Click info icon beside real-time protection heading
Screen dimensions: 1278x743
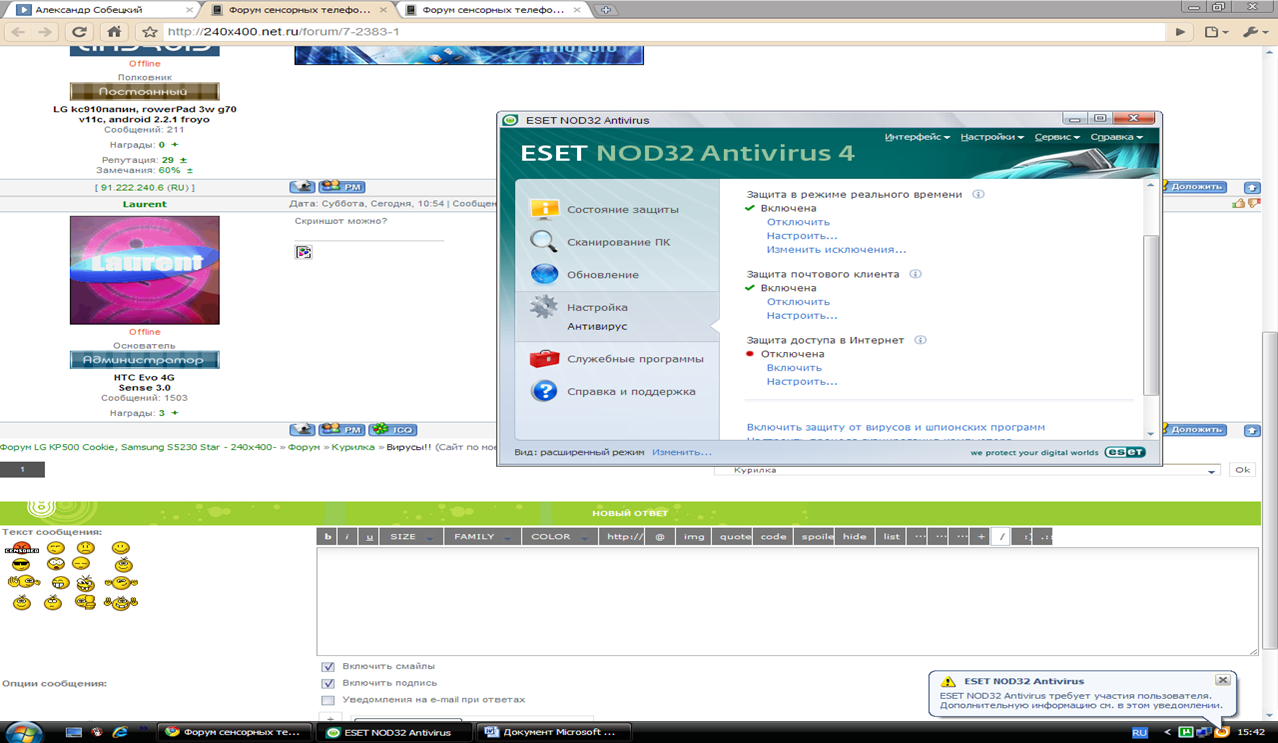[978, 194]
